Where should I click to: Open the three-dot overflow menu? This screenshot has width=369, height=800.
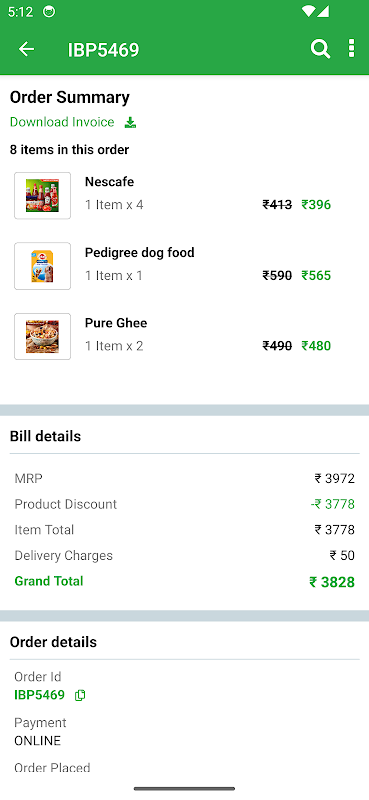coord(351,48)
